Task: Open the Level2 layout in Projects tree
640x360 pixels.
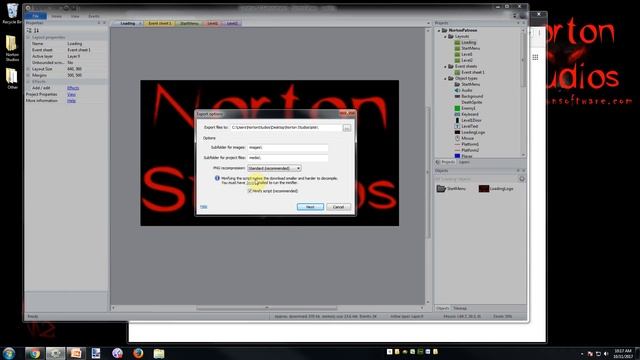Action: pyautogui.click(x=467, y=60)
